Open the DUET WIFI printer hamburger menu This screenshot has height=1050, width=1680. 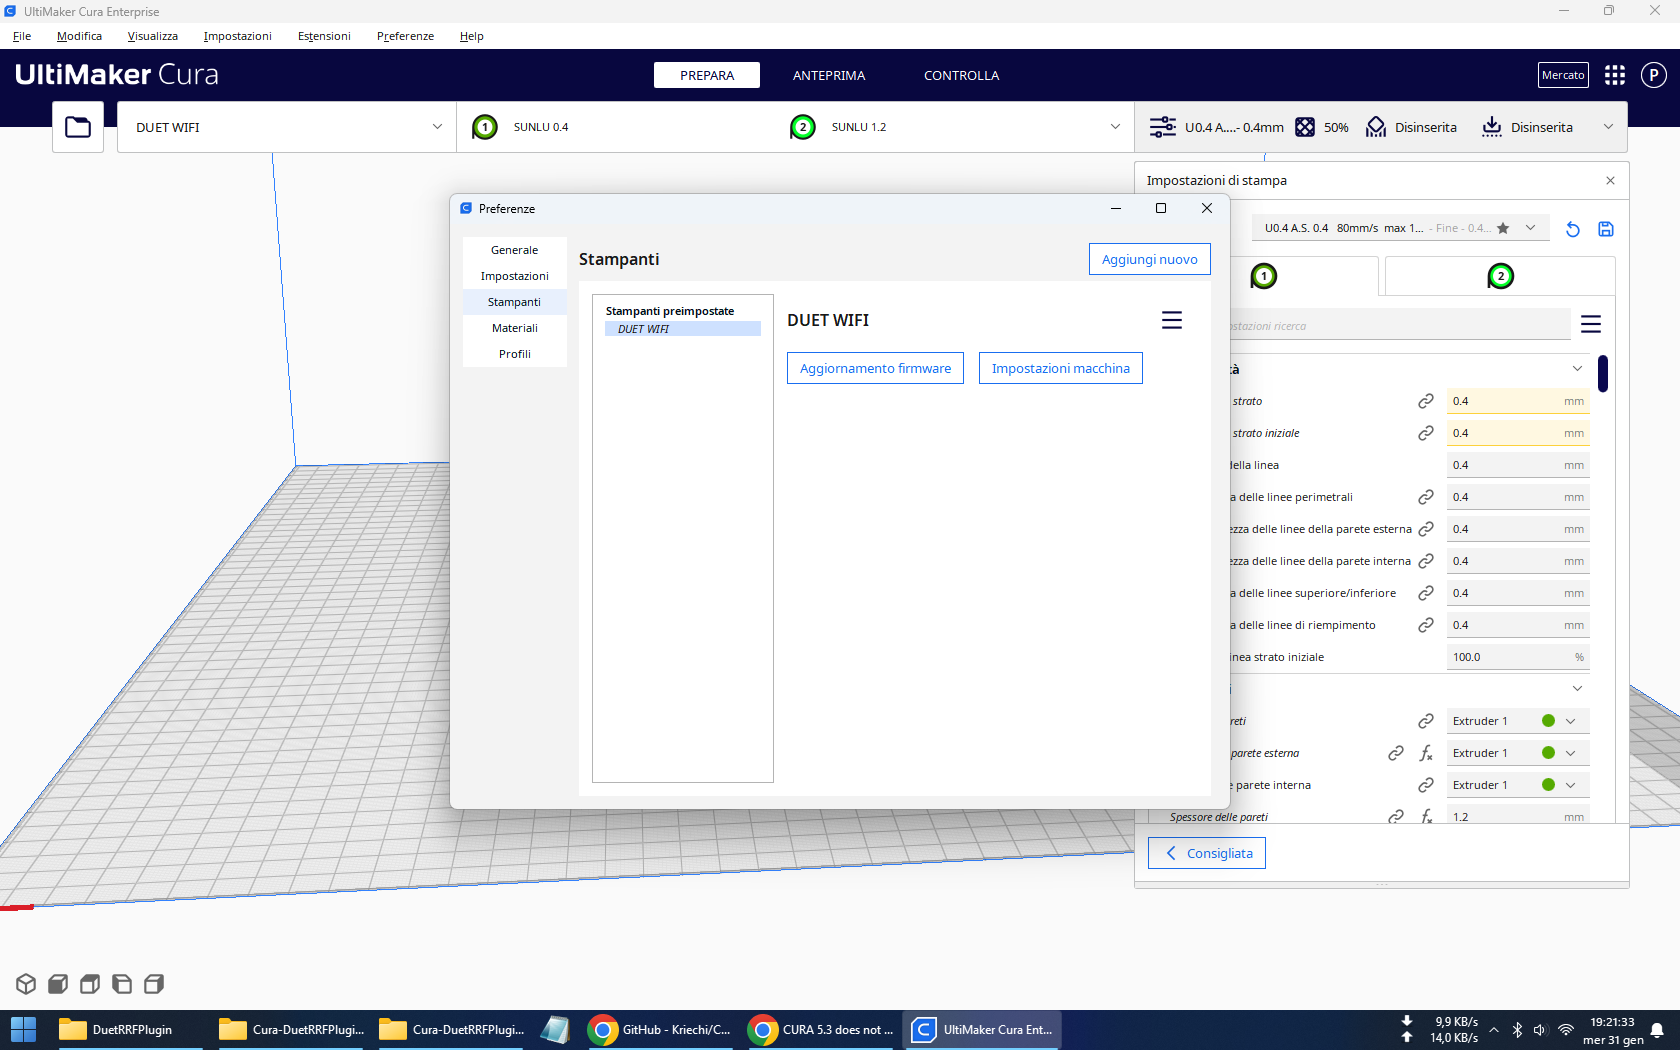(x=1172, y=320)
